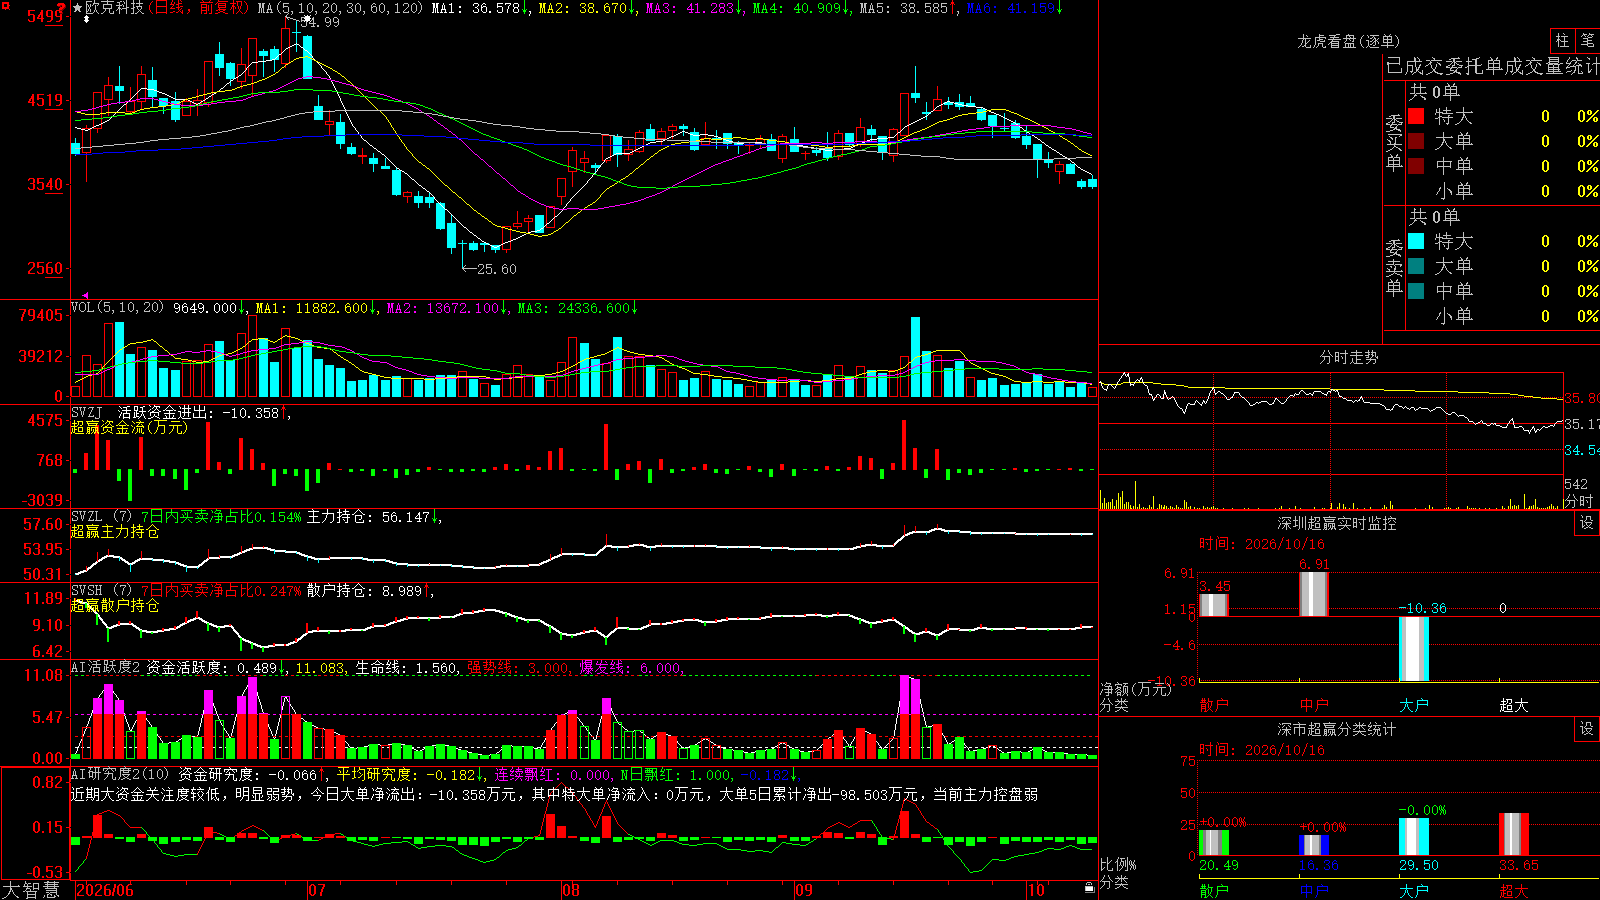Viewport: 1600px width, 900px height.
Task: Click the MA(5,10,20,30,60,120) indicator label
Action: coord(340,8)
